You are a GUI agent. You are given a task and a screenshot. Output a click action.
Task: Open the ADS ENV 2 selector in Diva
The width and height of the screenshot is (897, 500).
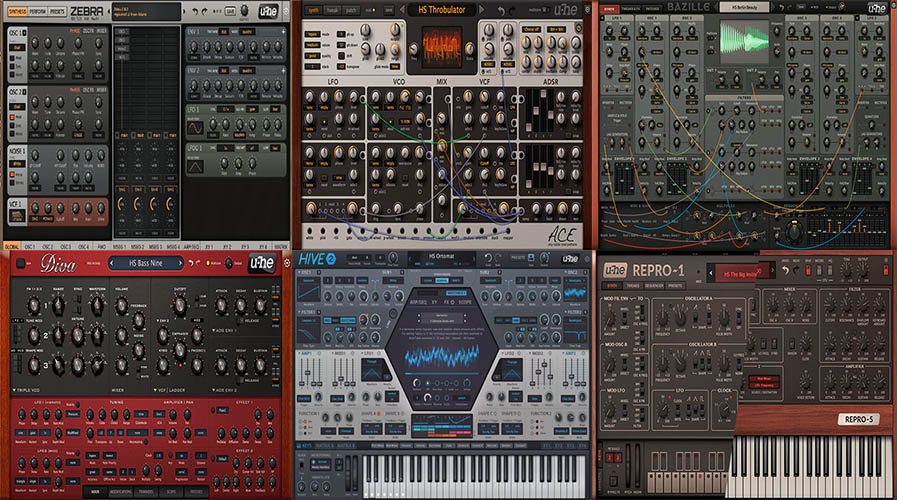point(224,390)
